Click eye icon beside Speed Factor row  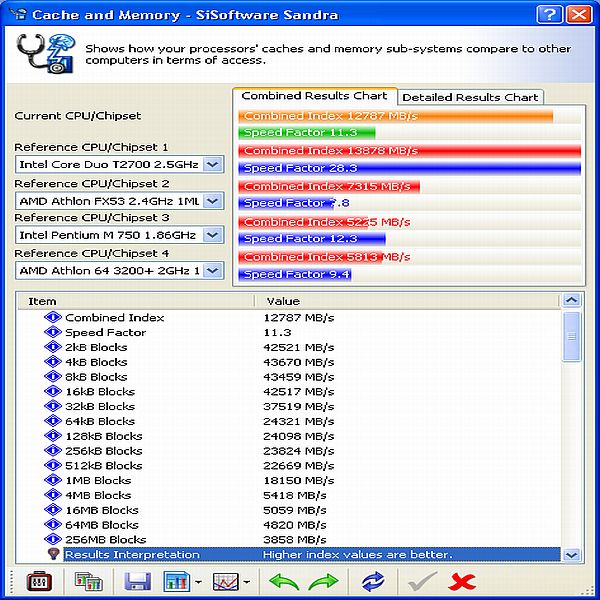tap(53, 332)
